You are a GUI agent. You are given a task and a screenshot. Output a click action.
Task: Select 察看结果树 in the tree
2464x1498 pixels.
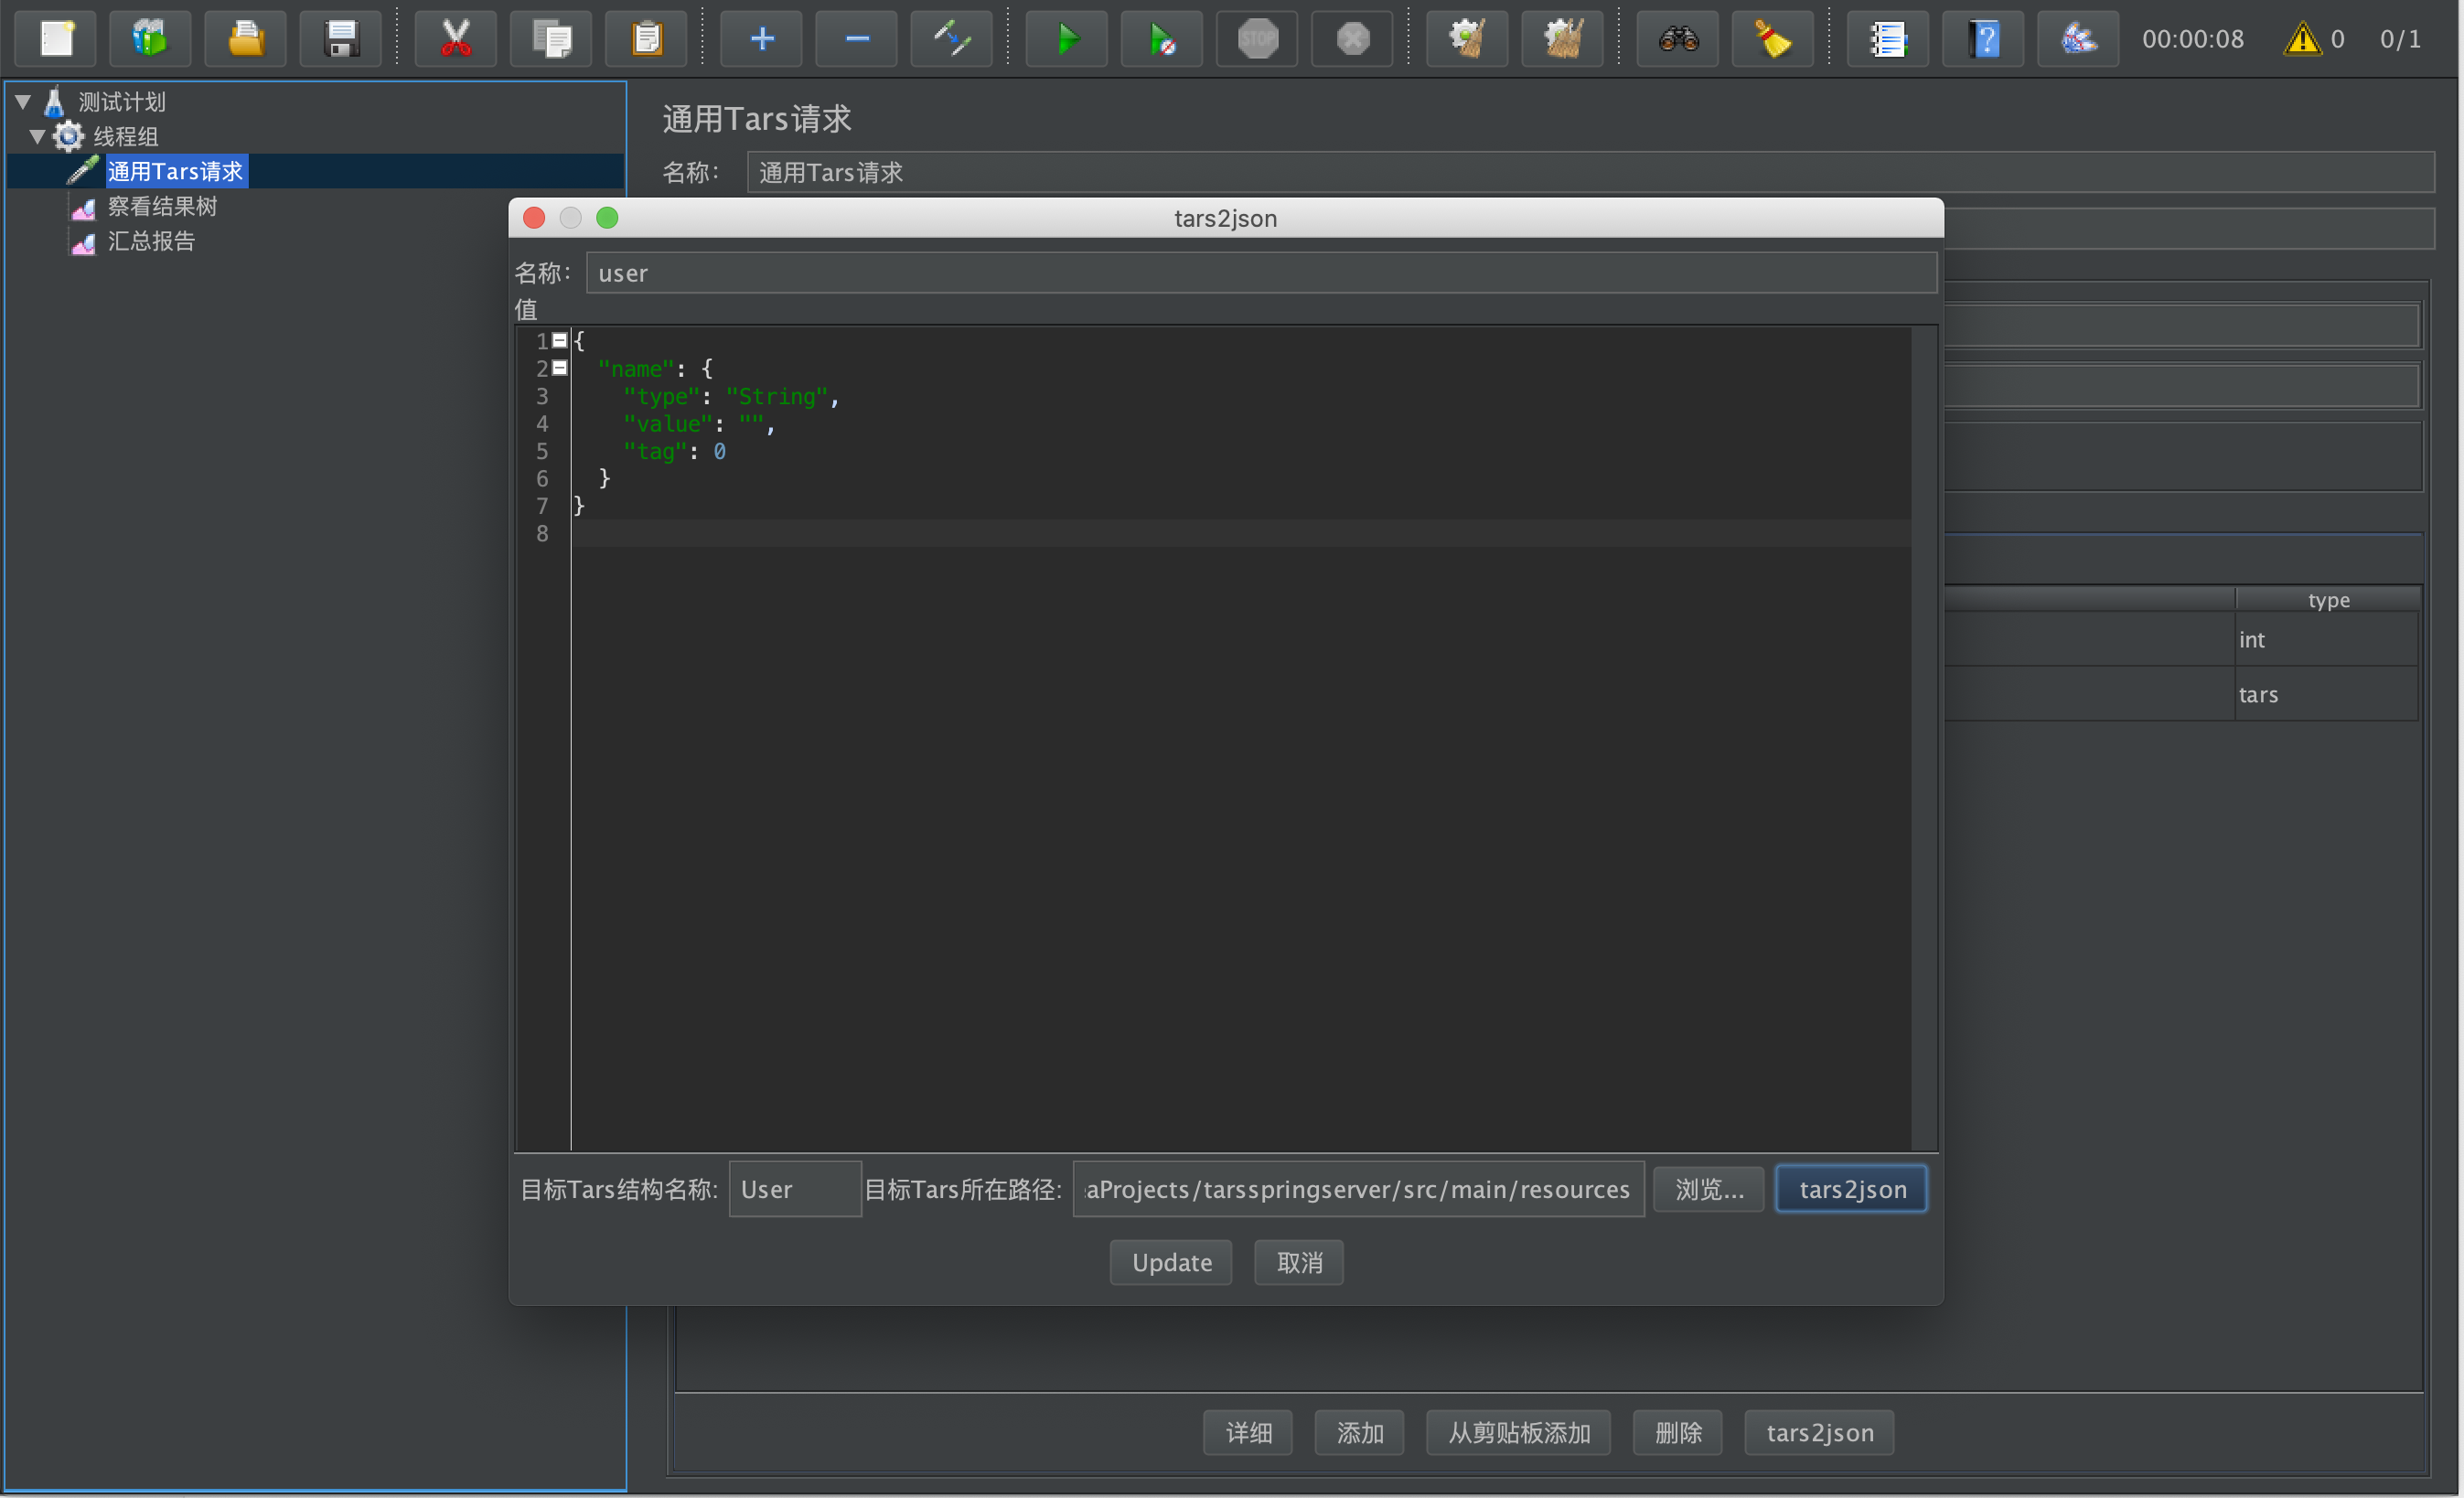tap(162, 207)
